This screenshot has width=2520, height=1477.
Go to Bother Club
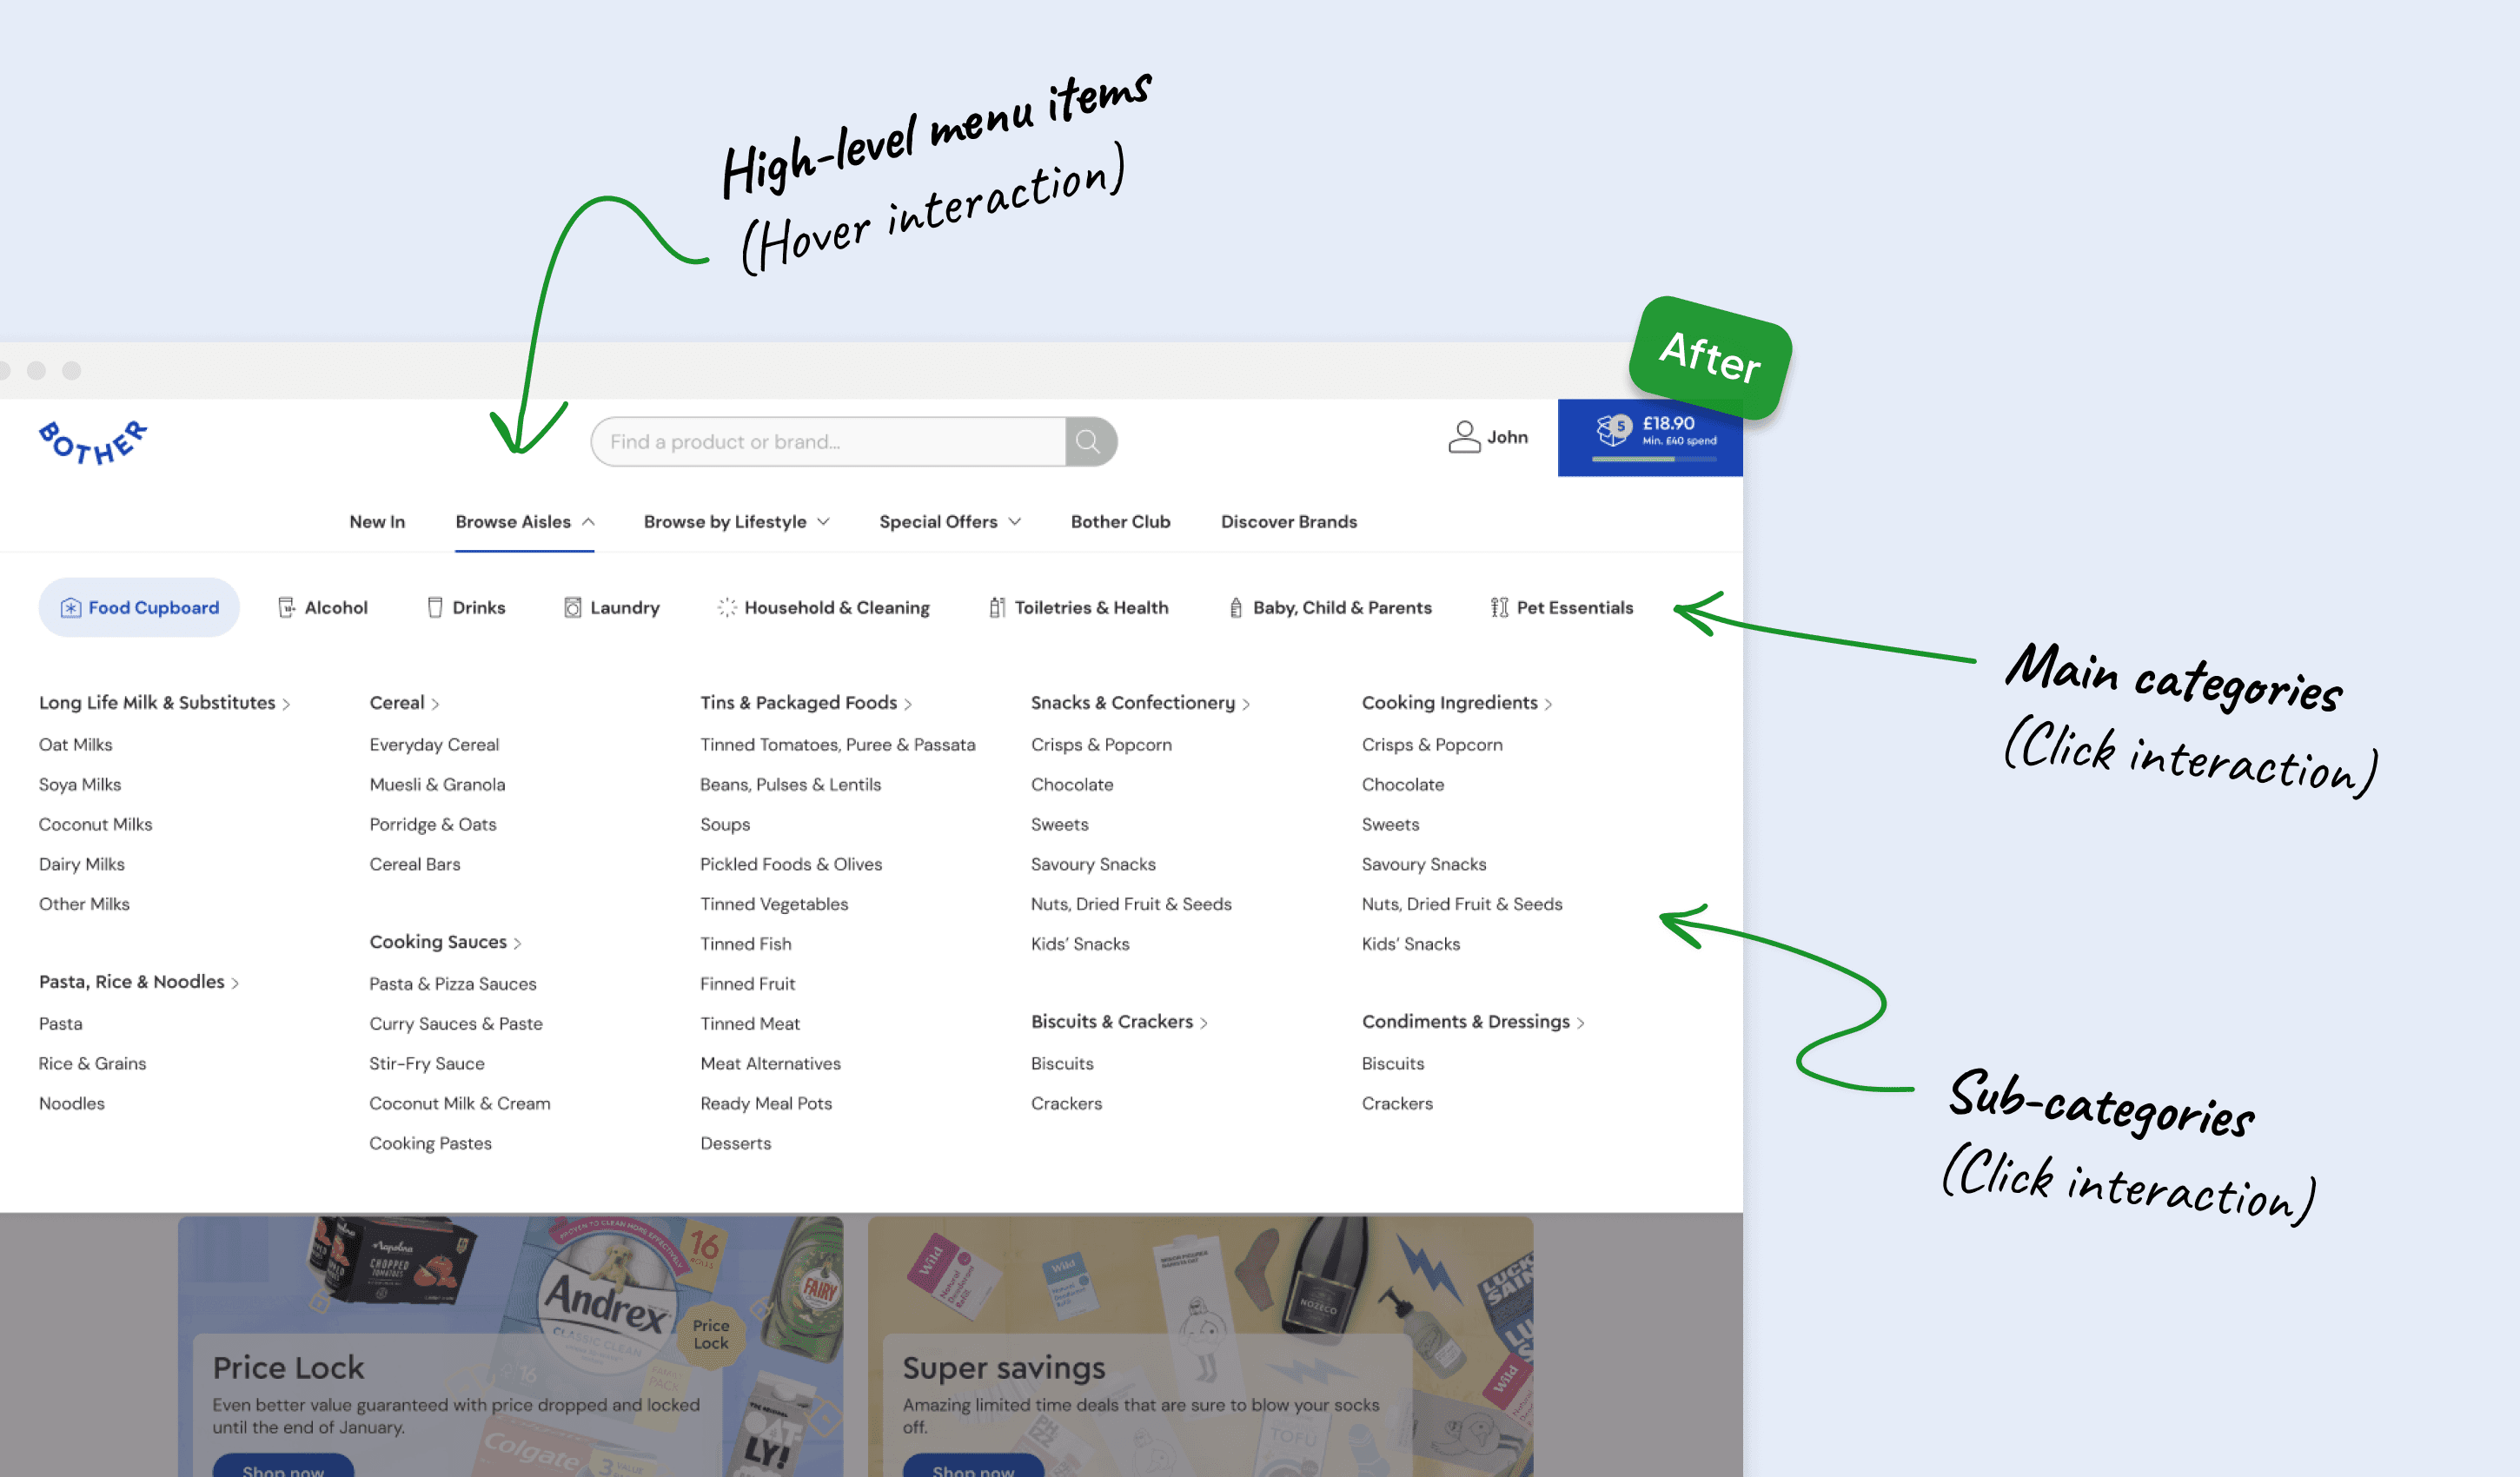(x=1120, y=522)
